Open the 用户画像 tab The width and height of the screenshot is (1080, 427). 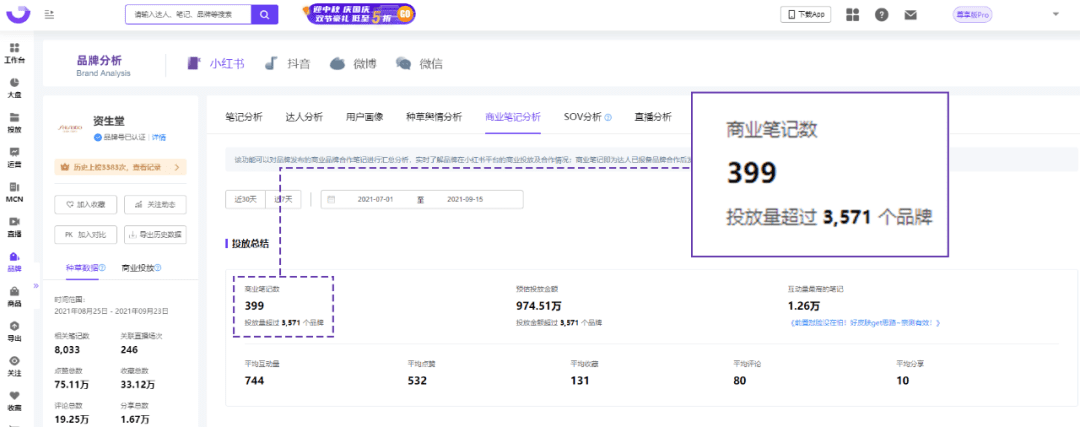pos(364,116)
